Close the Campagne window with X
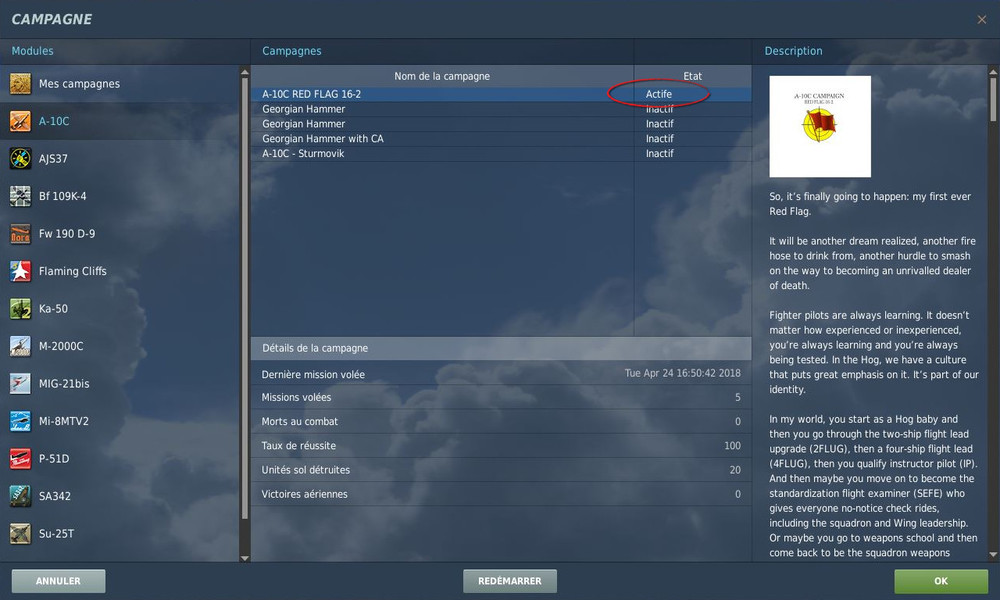 [x=982, y=20]
